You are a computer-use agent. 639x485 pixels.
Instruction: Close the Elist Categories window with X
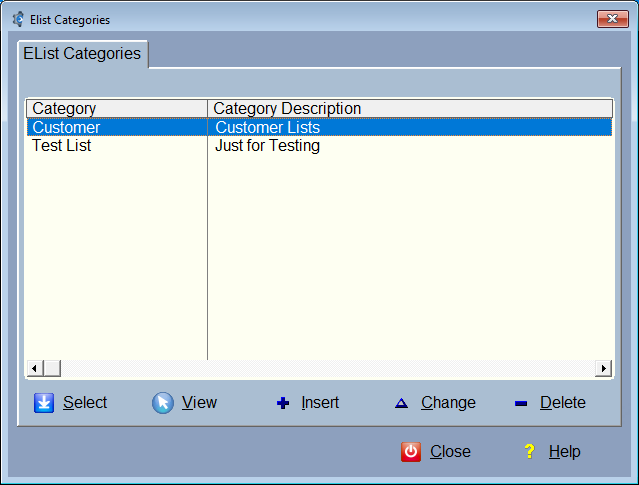click(x=613, y=19)
